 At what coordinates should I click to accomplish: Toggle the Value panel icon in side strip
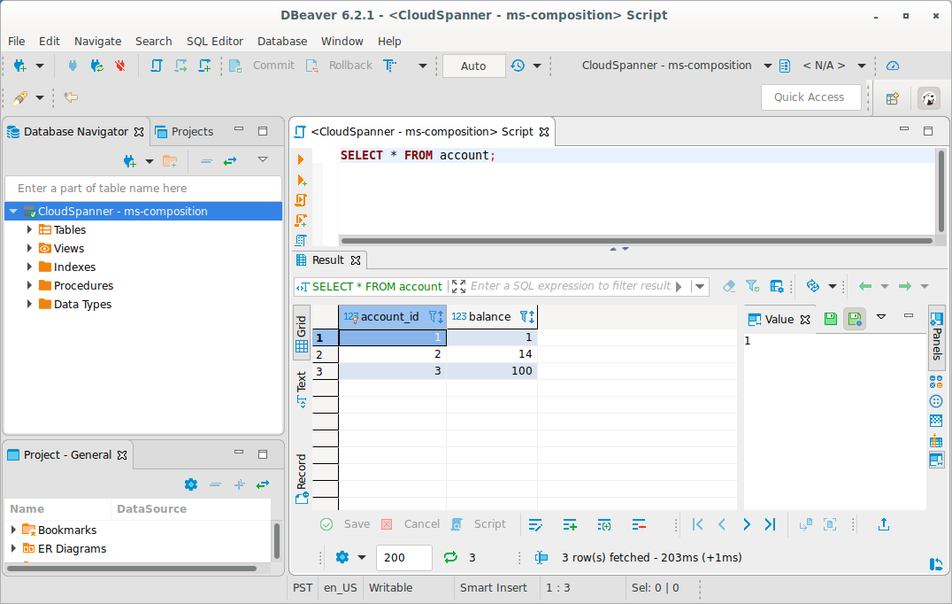936,460
